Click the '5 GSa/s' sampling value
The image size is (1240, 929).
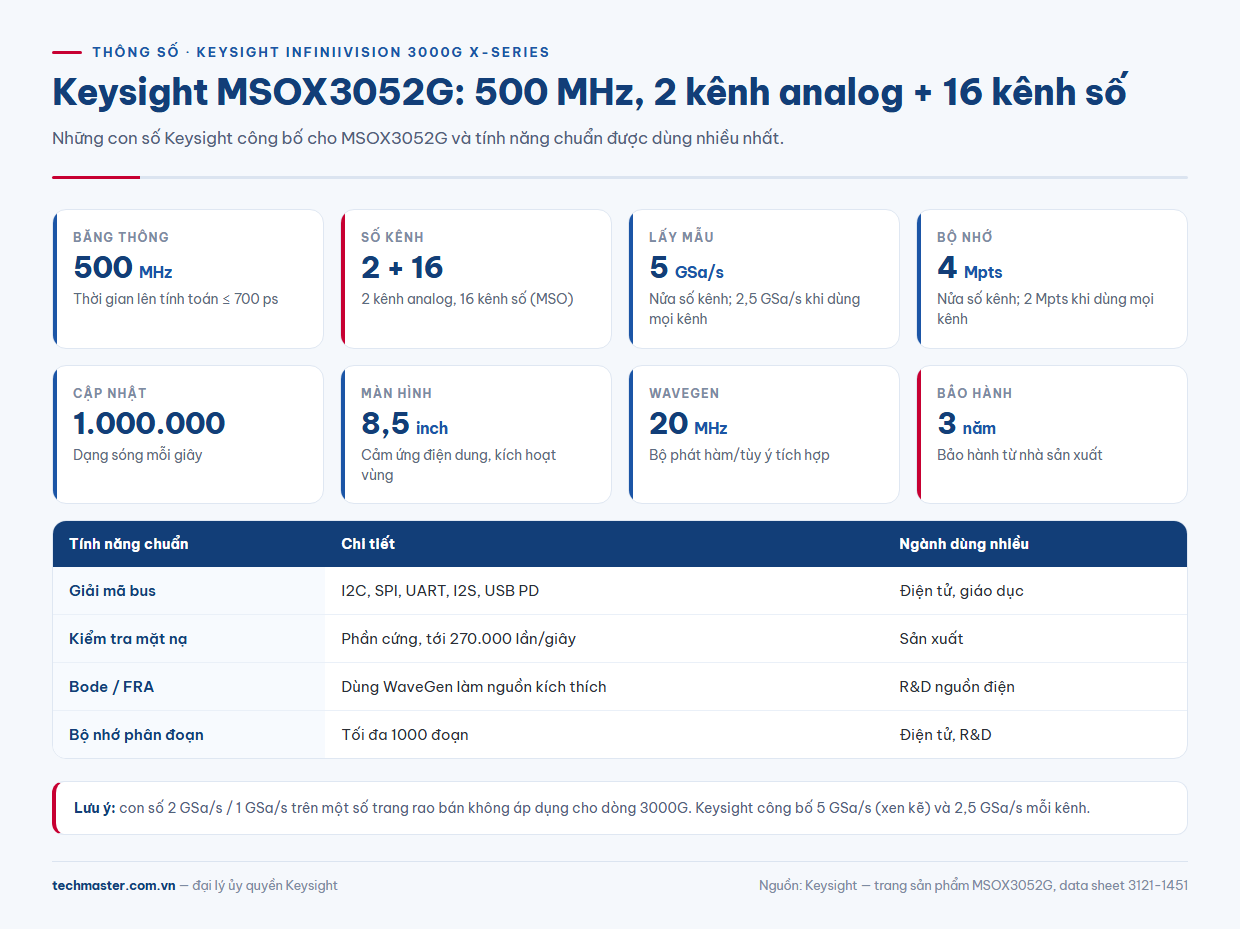pos(686,268)
